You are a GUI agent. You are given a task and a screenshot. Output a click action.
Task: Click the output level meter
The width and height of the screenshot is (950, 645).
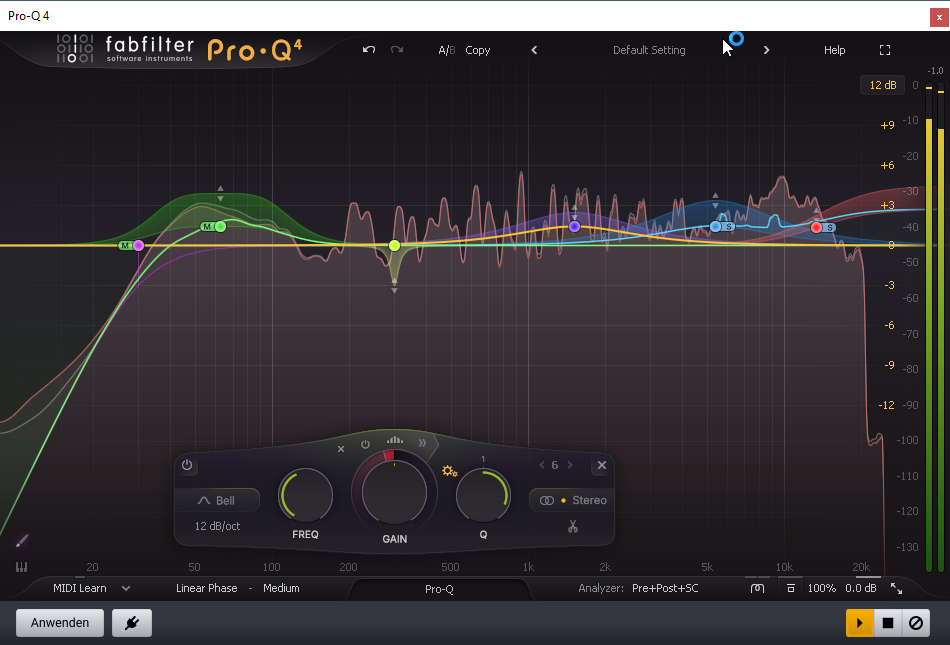click(x=935, y=327)
